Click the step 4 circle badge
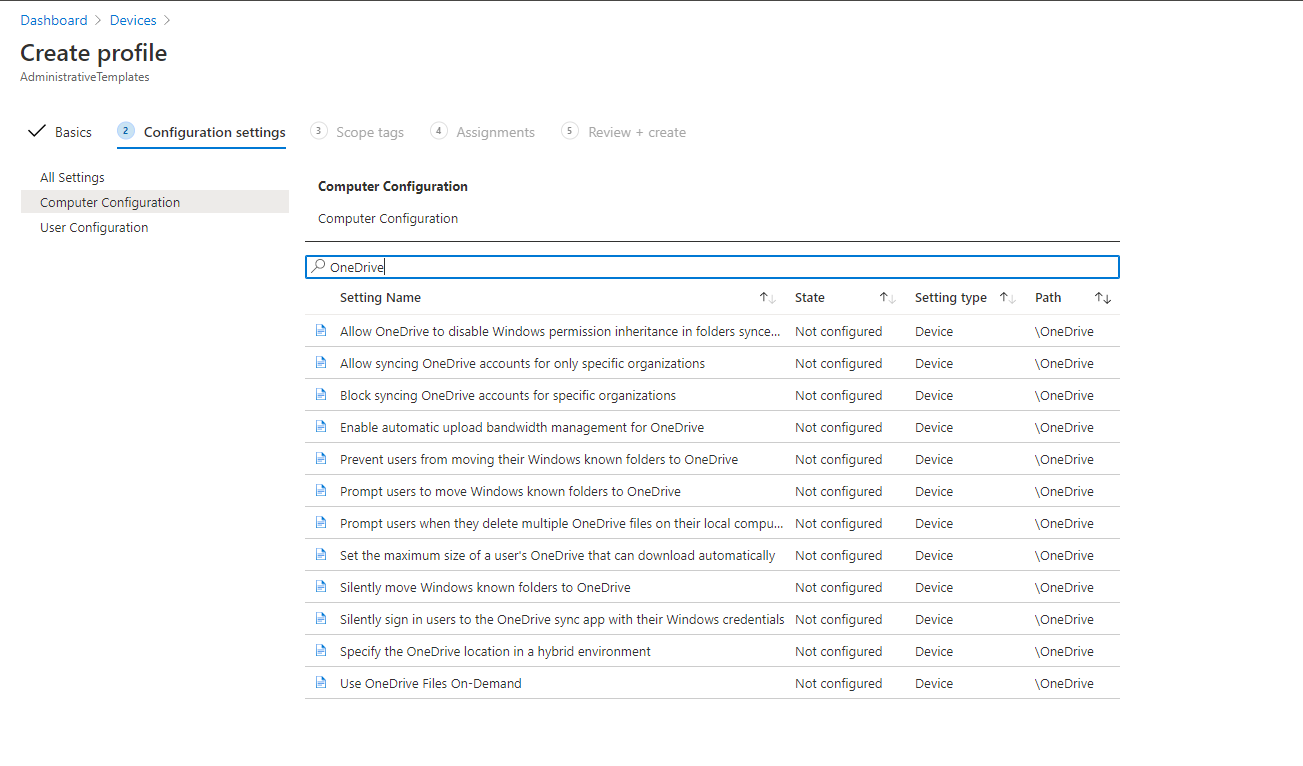 click(x=438, y=131)
